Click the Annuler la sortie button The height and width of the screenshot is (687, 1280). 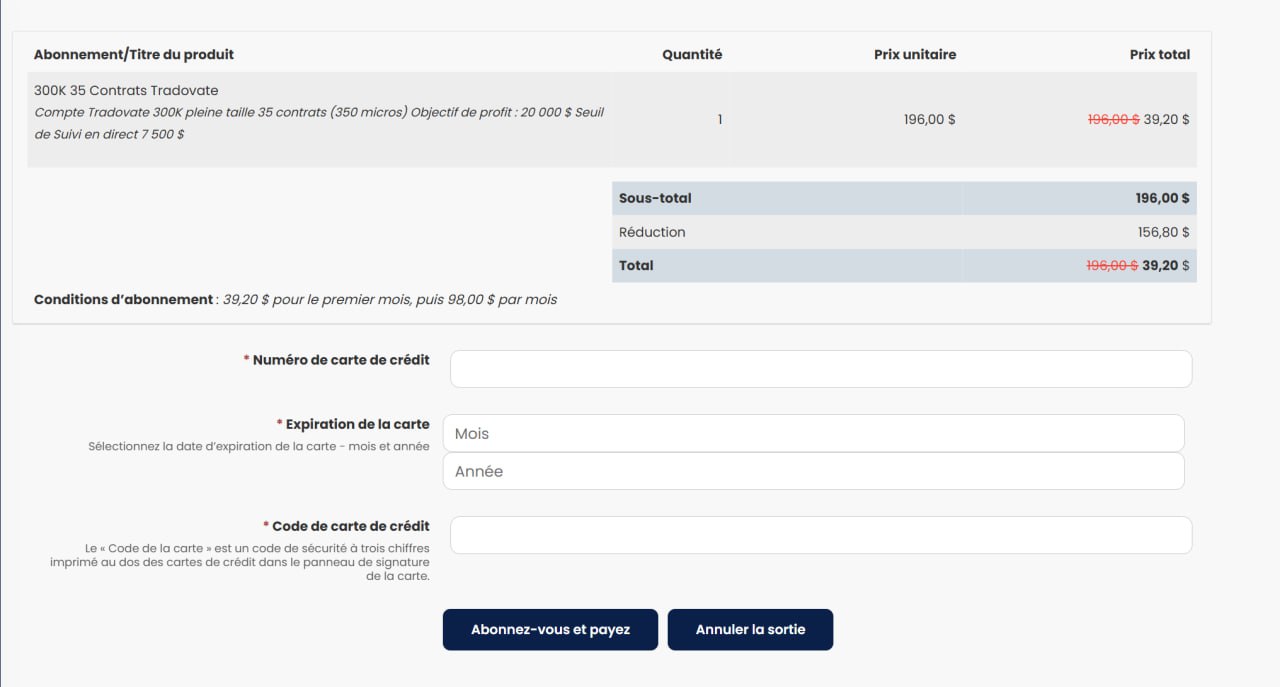[750, 629]
